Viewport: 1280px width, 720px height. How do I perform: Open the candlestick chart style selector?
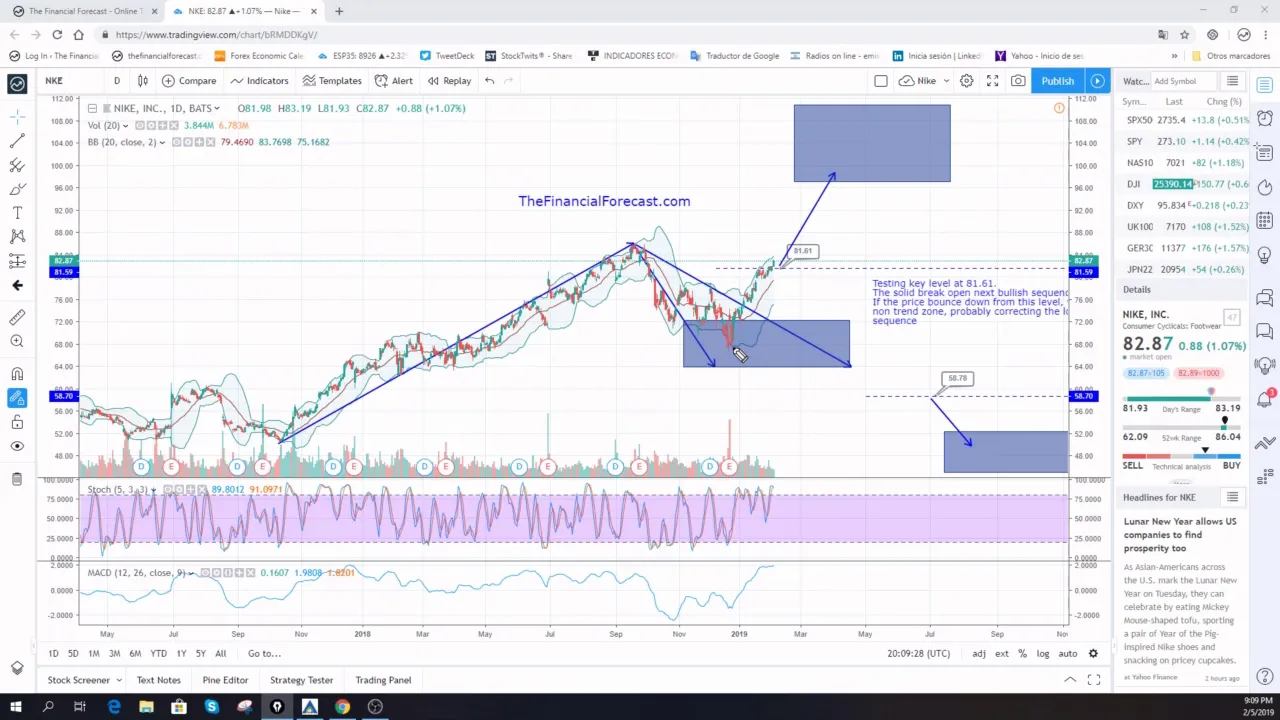click(x=143, y=81)
